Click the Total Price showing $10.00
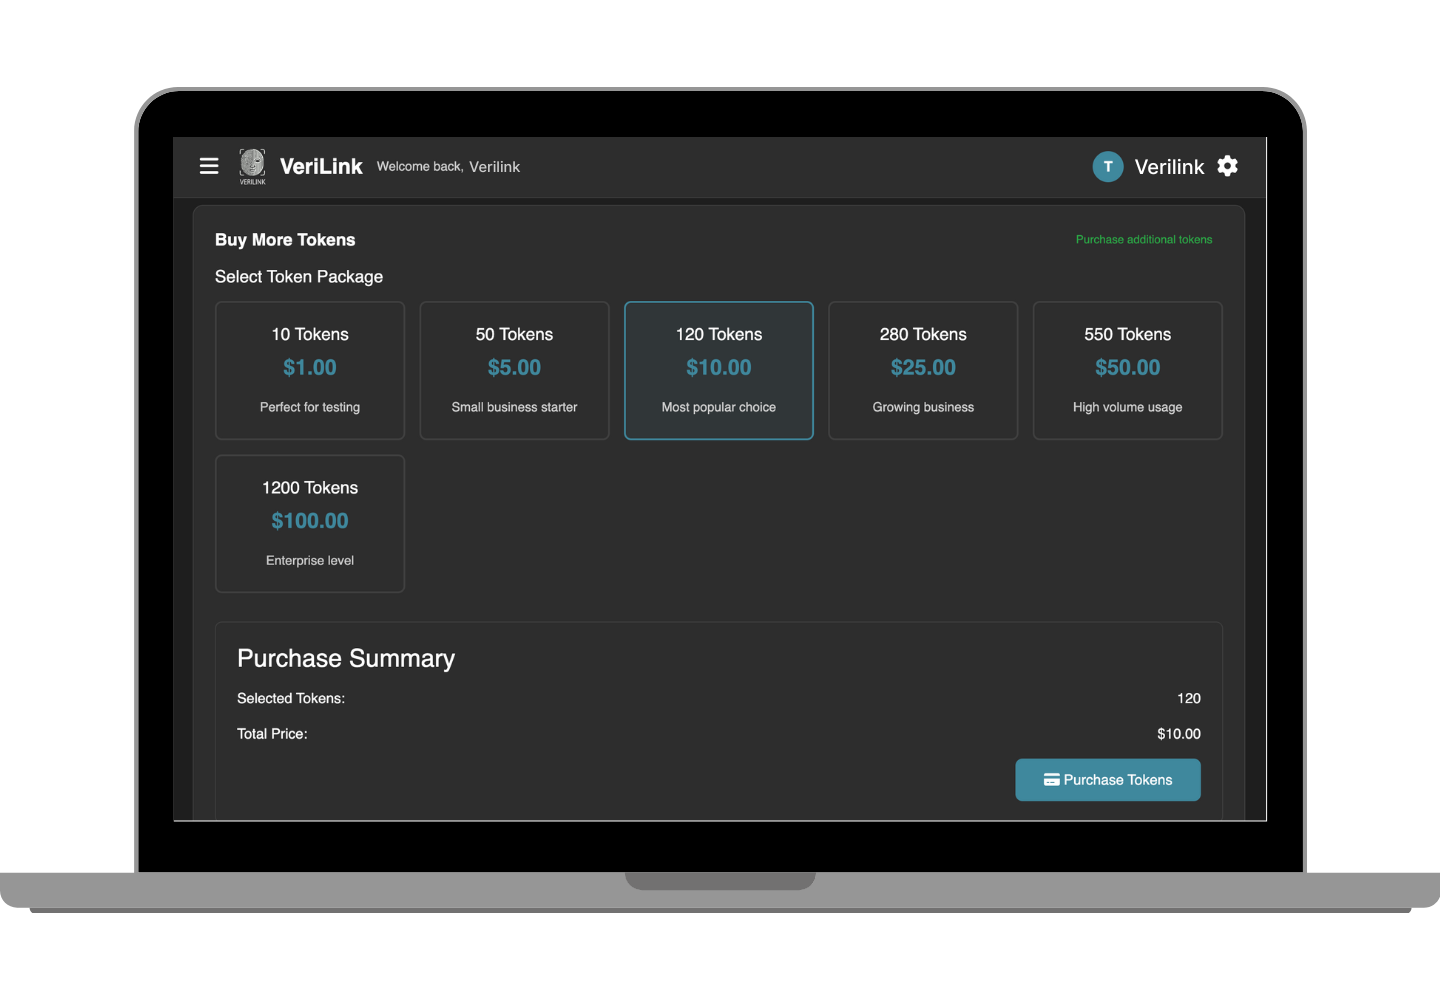 1179,733
